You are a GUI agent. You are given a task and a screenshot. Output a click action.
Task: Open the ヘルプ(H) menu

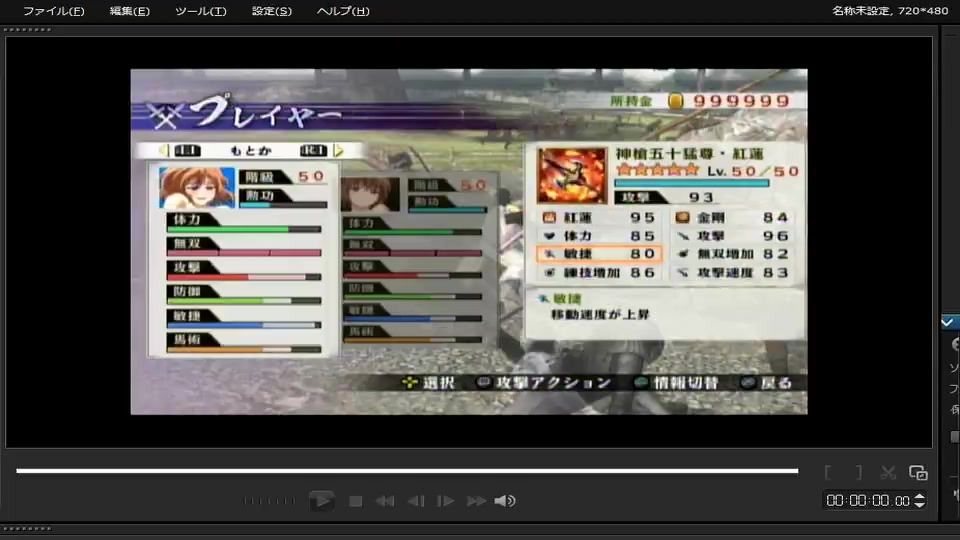pyautogui.click(x=343, y=11)
